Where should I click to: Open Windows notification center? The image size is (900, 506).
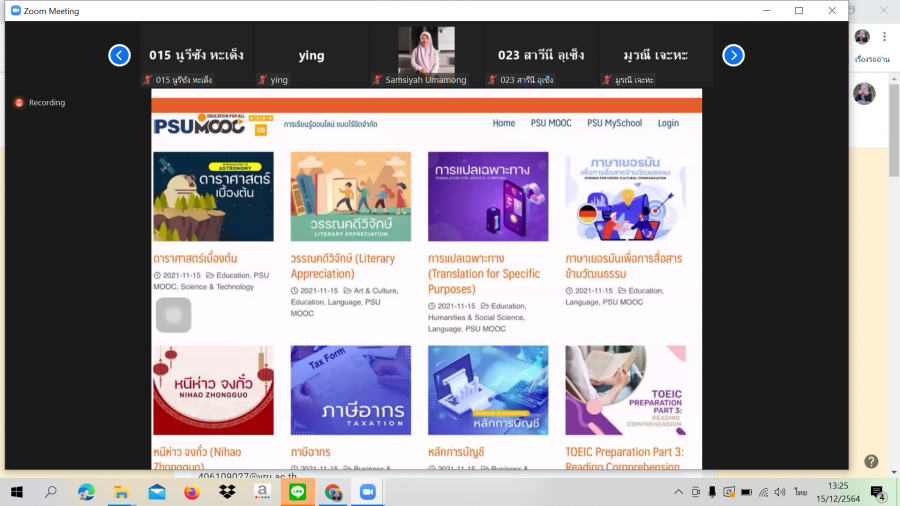[877, 492]
